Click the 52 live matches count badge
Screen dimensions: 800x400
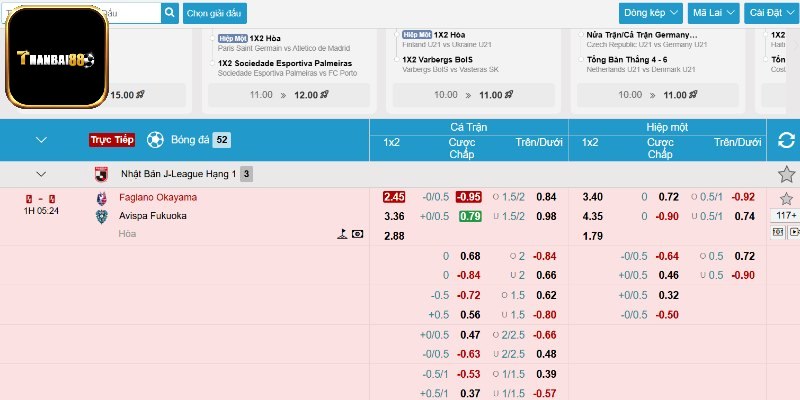point(221,140)
